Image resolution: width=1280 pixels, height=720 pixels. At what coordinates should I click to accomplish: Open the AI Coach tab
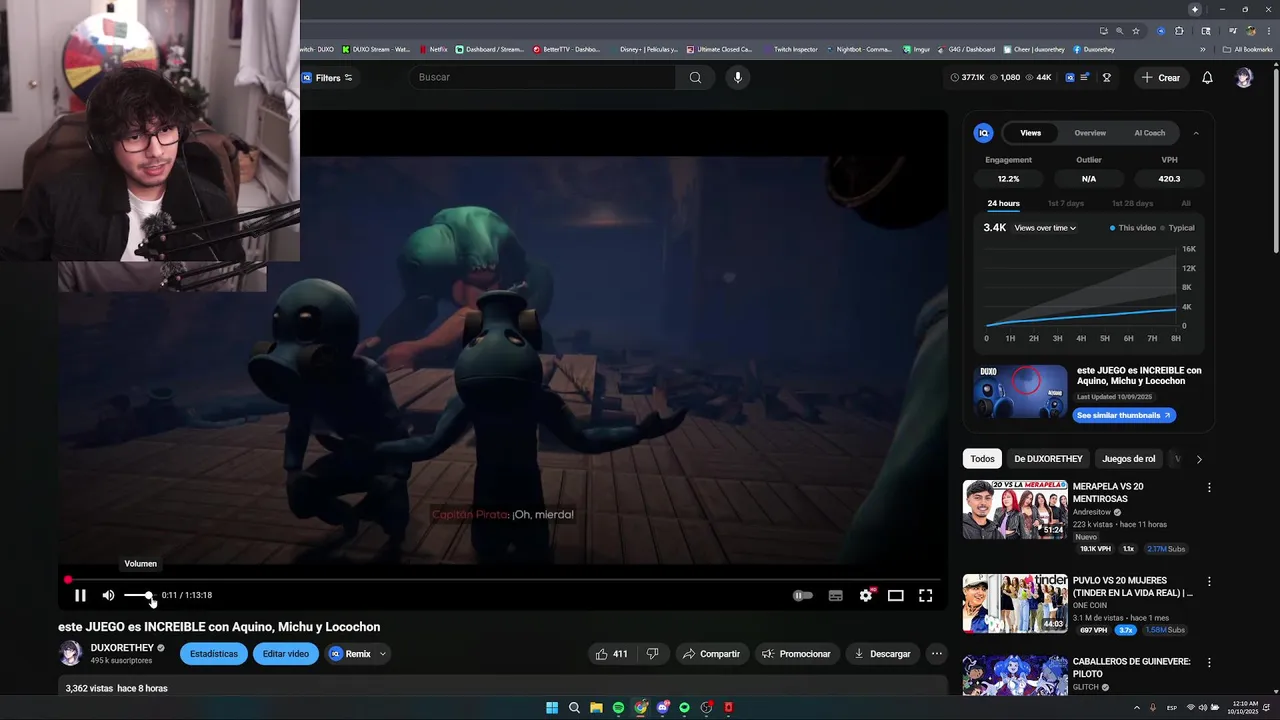(1149, 132)
